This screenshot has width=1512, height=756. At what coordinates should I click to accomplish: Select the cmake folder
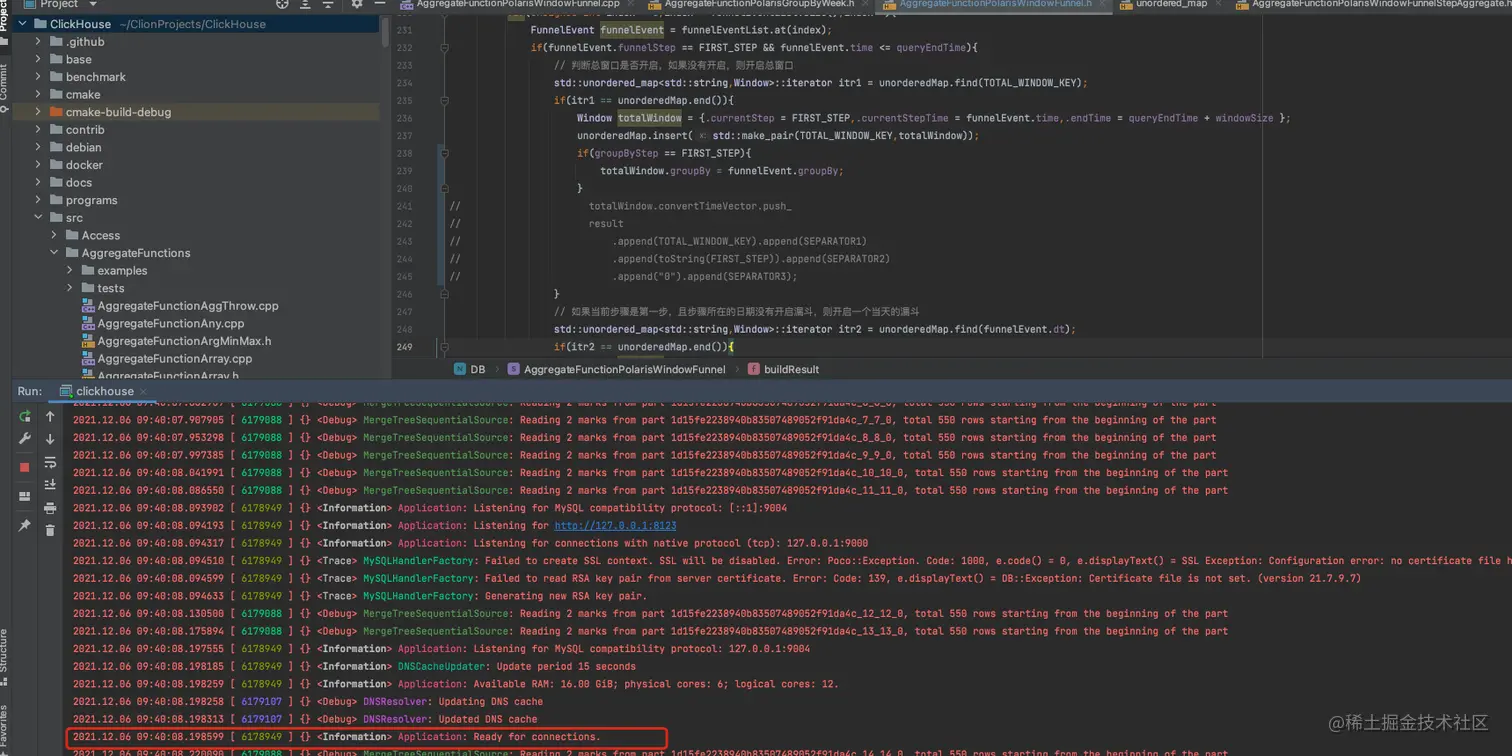83,95
